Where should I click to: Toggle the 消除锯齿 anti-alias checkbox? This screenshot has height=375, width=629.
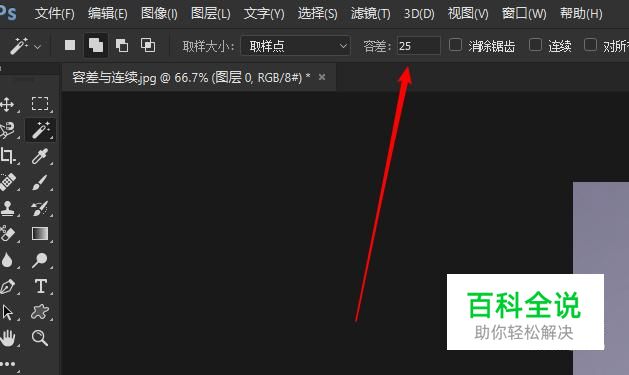tap(455, 45)
